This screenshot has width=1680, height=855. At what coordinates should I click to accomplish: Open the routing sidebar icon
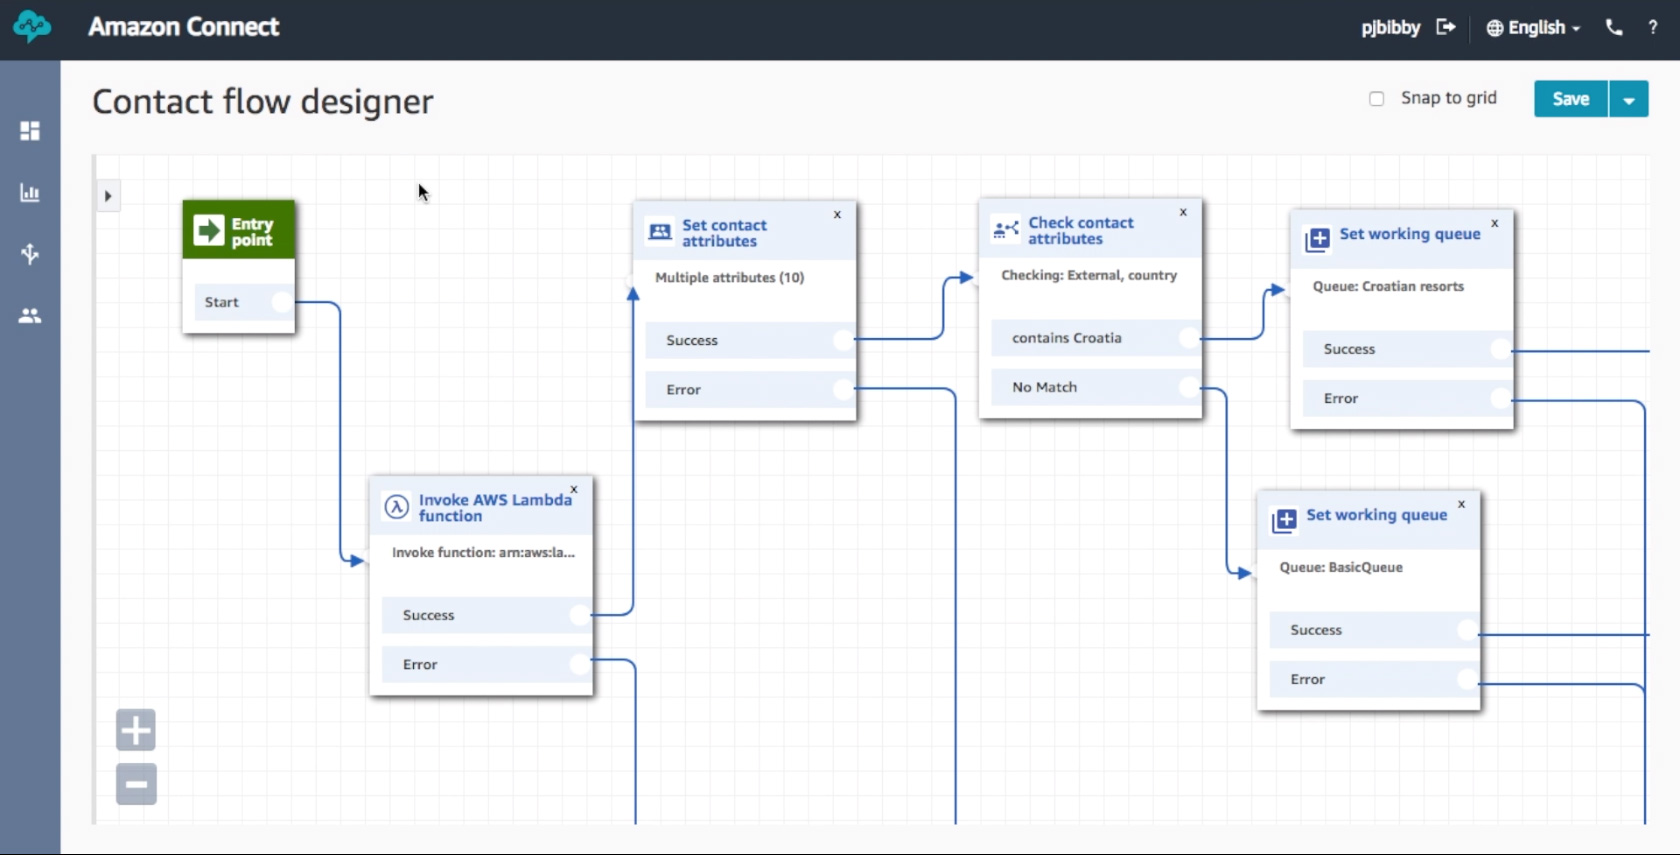coord(30,254)
